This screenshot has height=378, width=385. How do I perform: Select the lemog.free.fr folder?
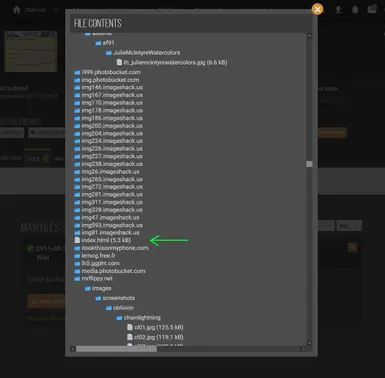95,256
